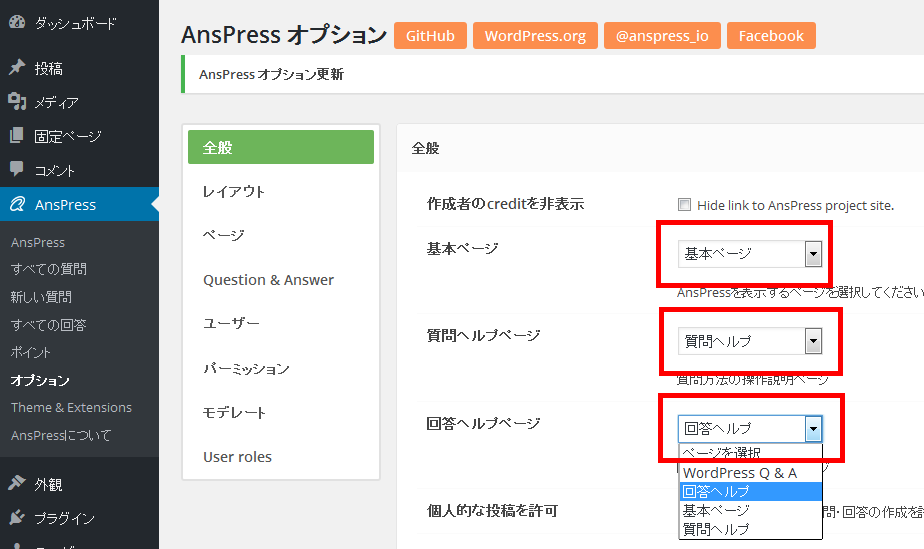Image resolution: width=924 pixels, height=549 pixels.
Task: Select the 全般 settings tab
Action: tap(280, 147)
